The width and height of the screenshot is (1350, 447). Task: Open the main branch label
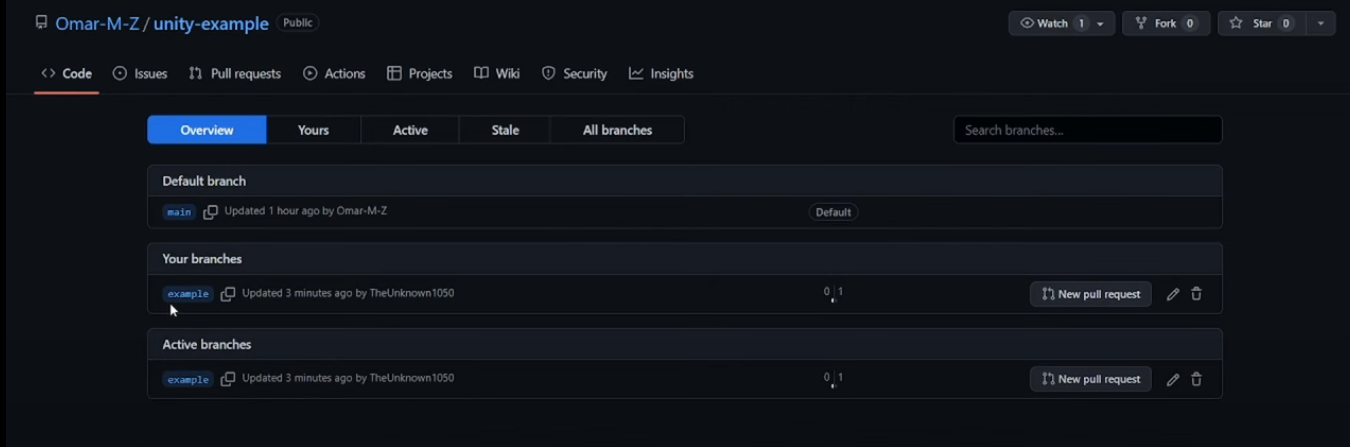coord(179,212)
